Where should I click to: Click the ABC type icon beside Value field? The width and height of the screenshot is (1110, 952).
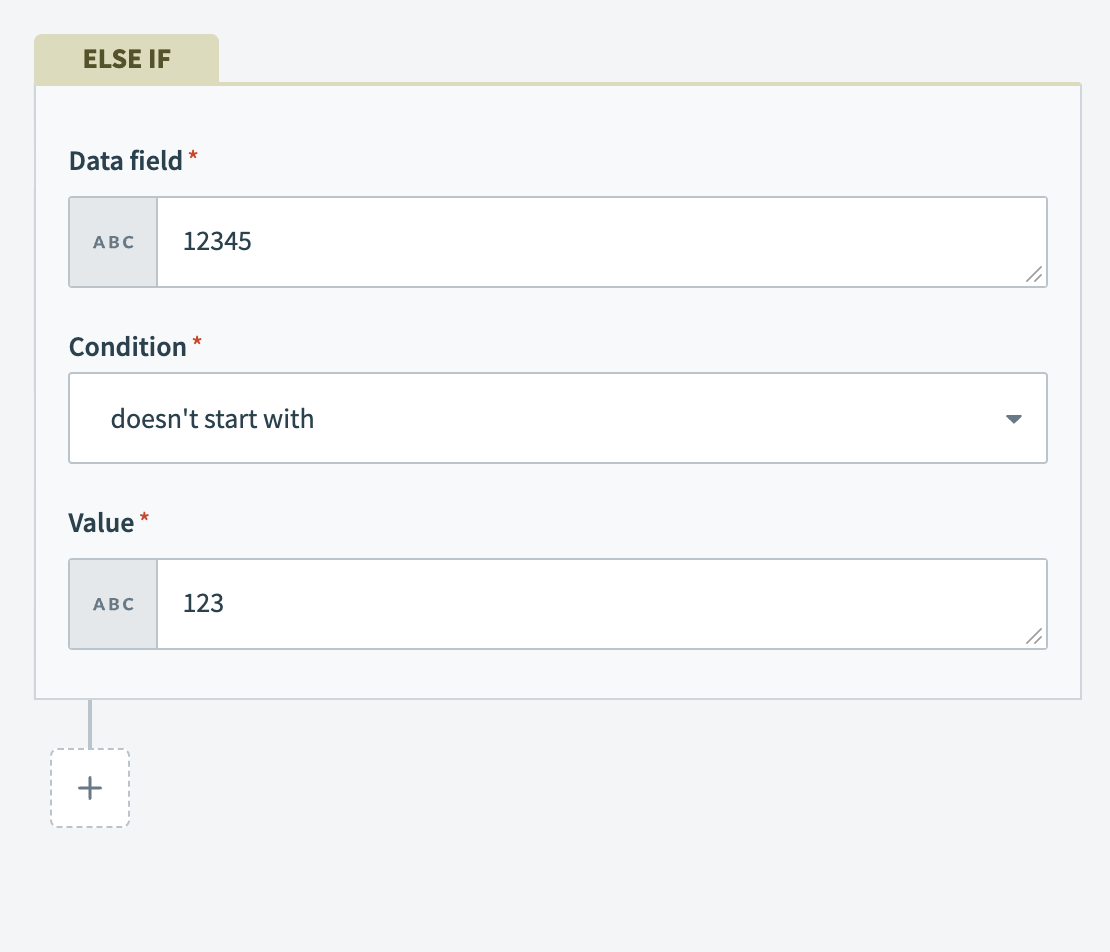tap(113, 603)
